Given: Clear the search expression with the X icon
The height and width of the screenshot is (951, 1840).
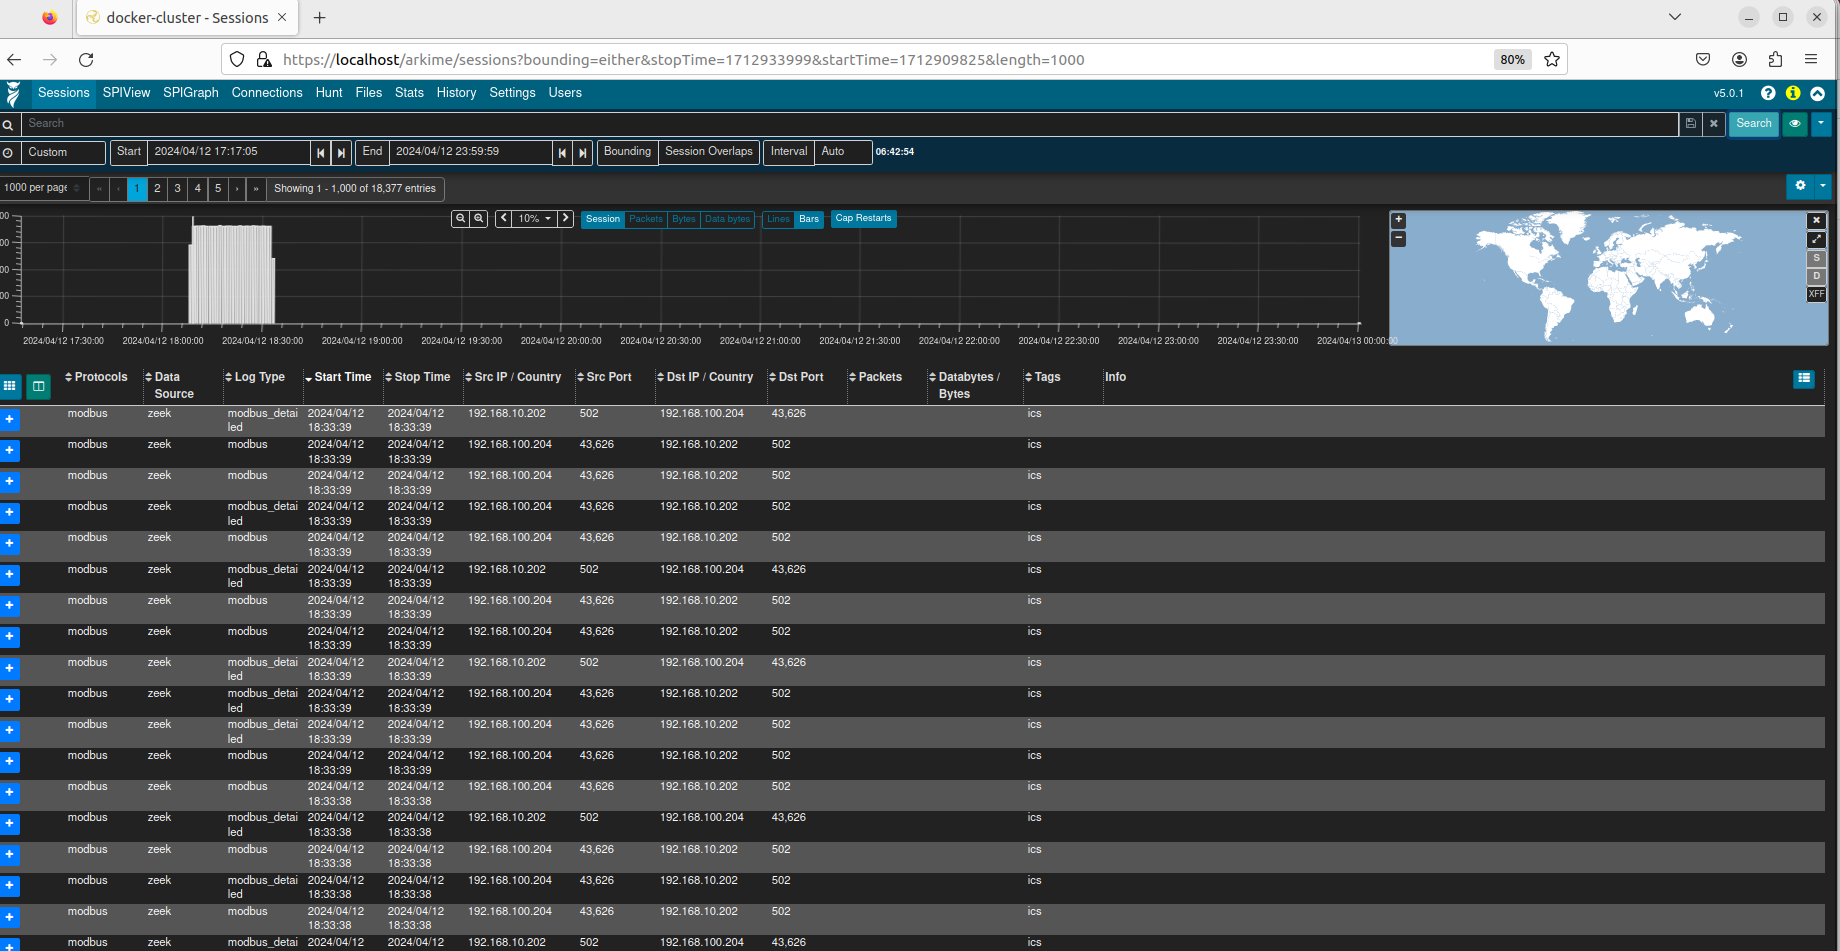Looking at the screenshot, I should [x=1713, y=124].
